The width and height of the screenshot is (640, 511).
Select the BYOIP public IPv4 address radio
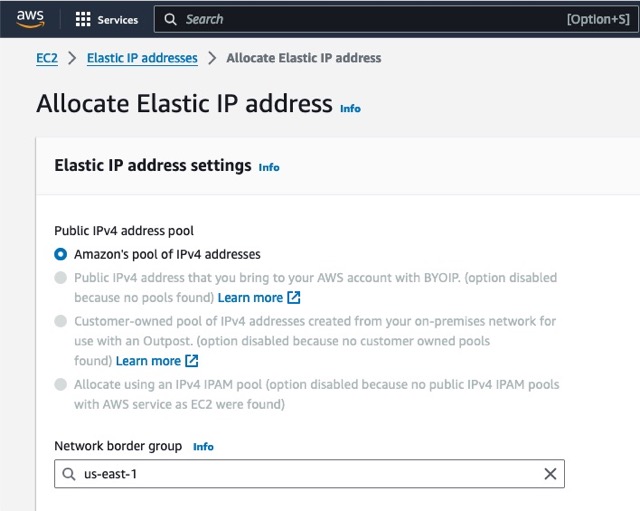coord(60,278)
